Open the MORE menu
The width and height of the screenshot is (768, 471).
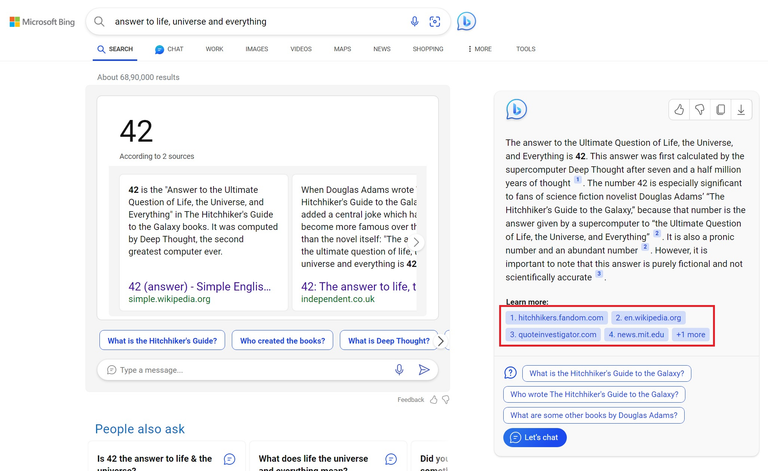480,49
